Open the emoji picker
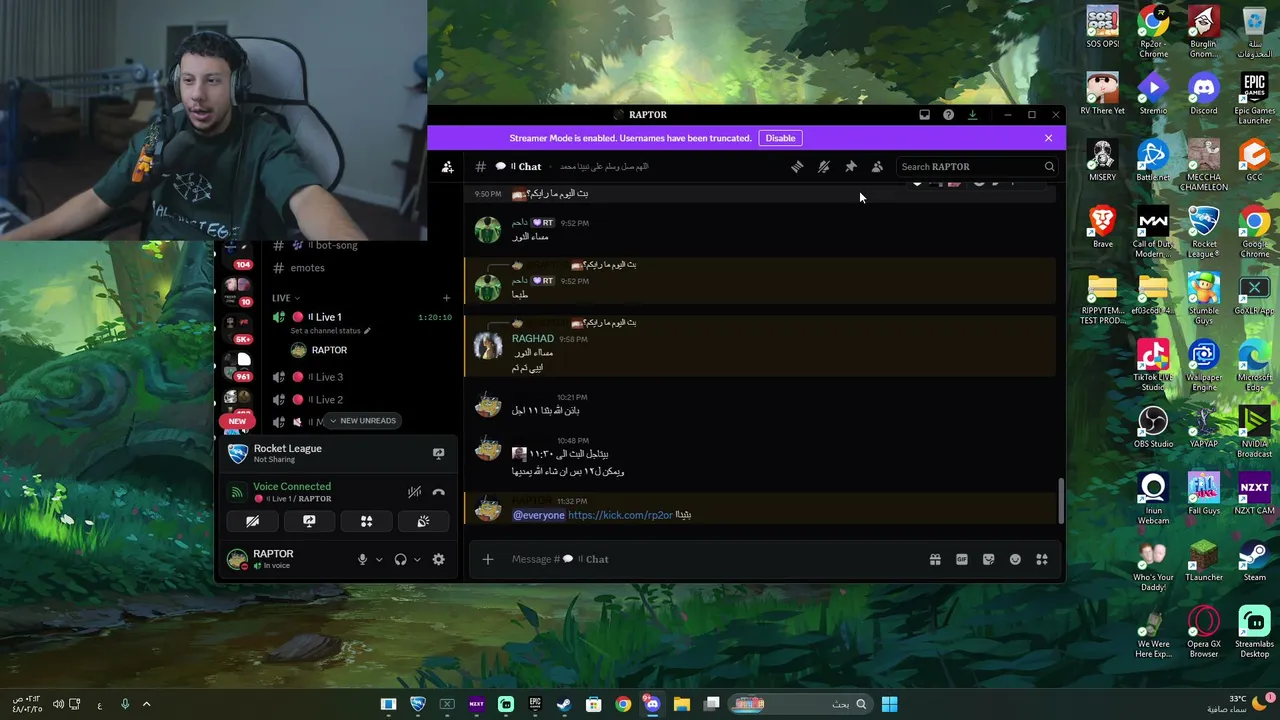 [x=1015, y=560]
